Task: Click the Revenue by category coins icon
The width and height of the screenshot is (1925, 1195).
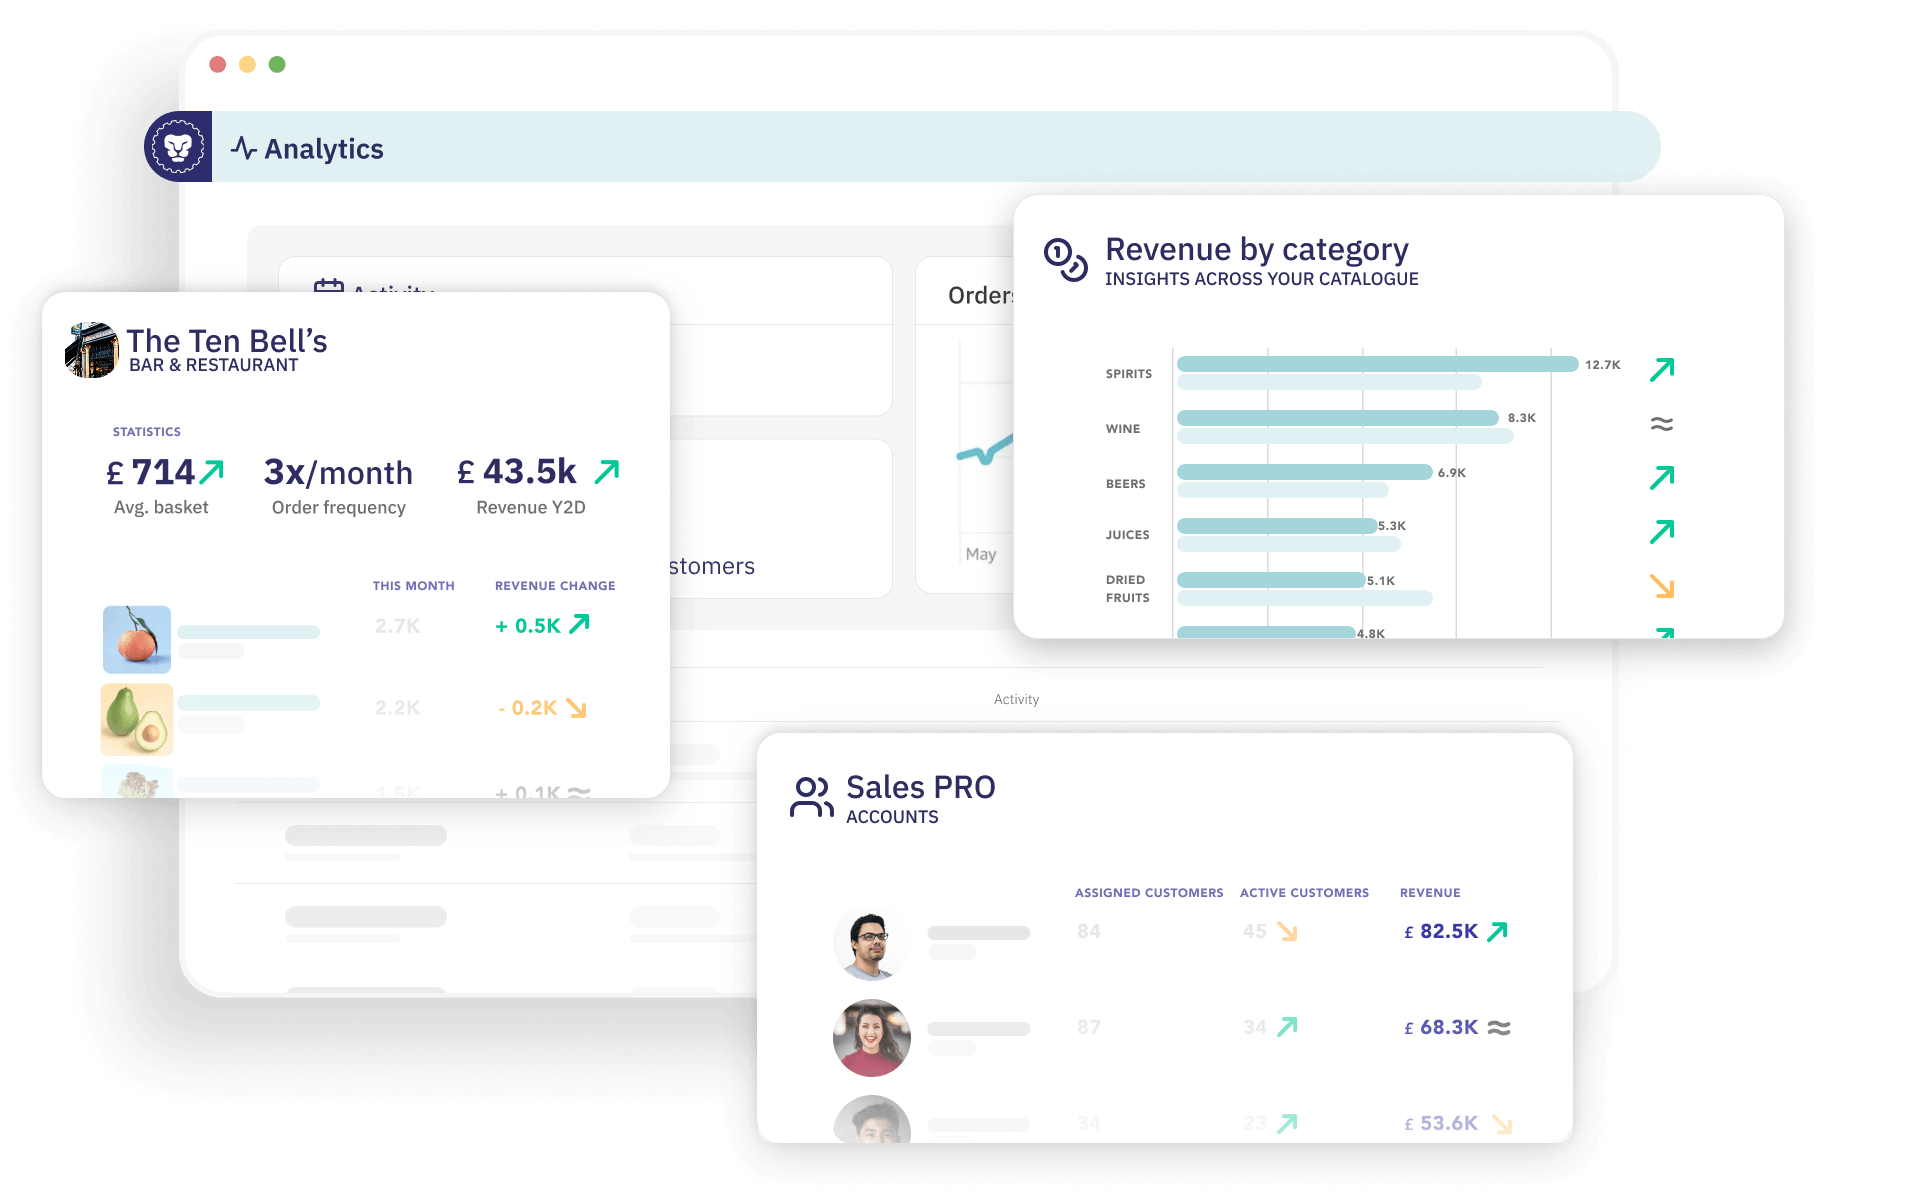Action: click(x=1065, y=260)
